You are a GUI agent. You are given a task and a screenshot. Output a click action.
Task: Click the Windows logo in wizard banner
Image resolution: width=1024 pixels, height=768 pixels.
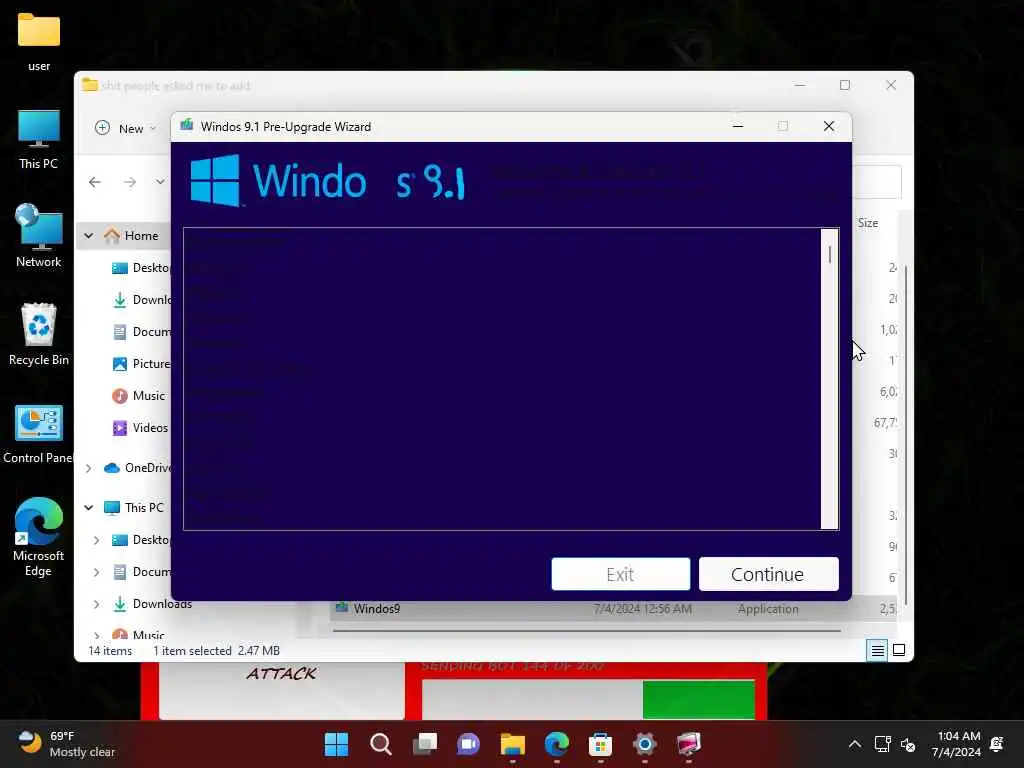point(215,180)
